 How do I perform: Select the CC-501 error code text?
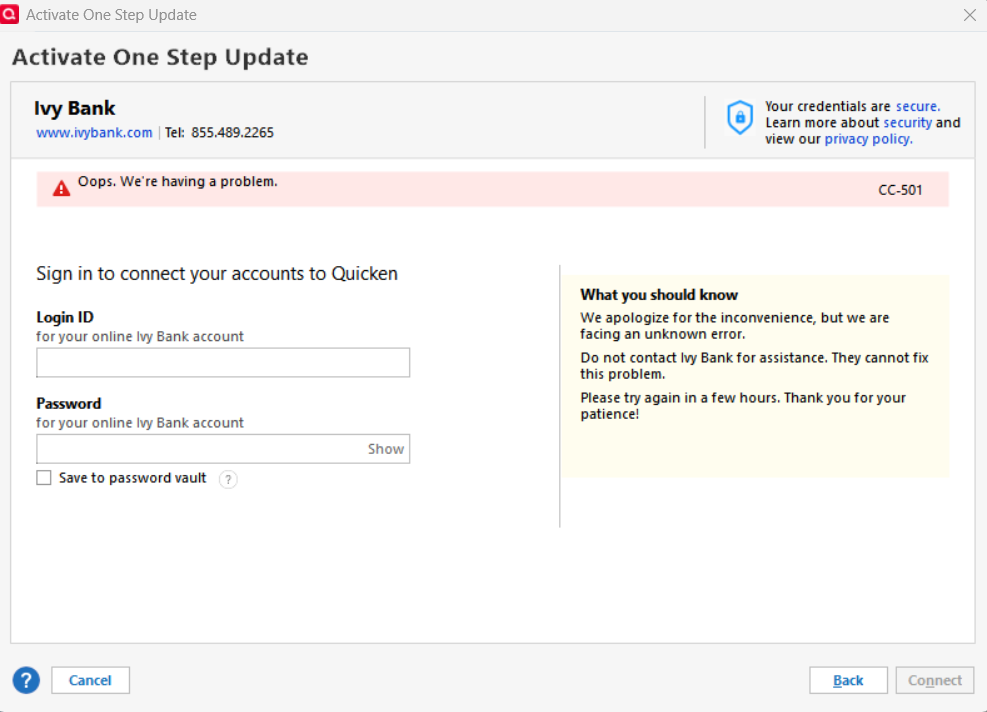tap(900, 190)
